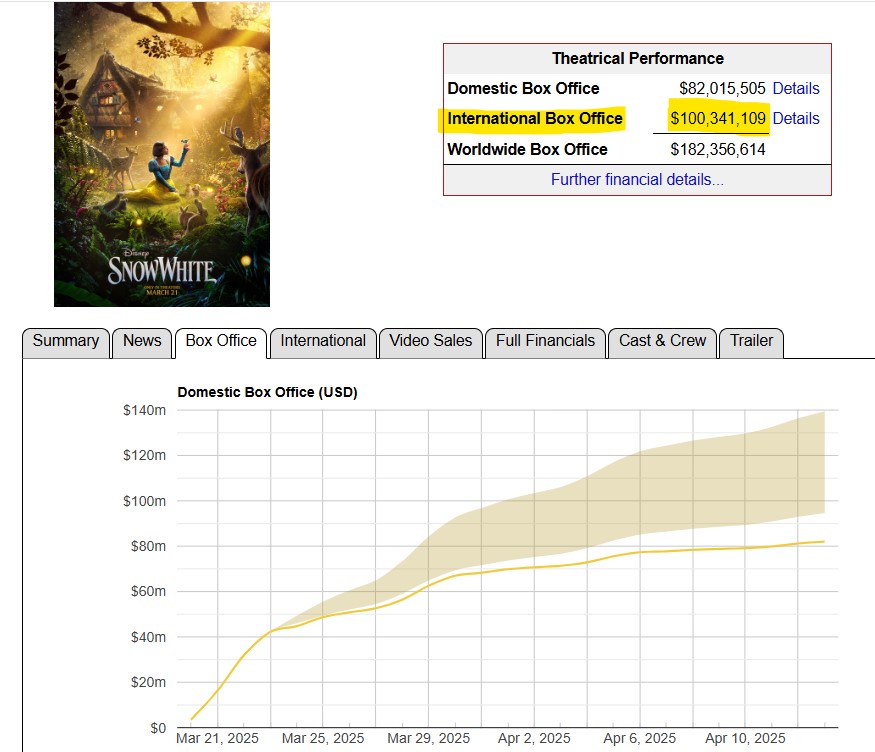Screen dimensions: 875x752
Task: Open the International tab
Action: 323,343
